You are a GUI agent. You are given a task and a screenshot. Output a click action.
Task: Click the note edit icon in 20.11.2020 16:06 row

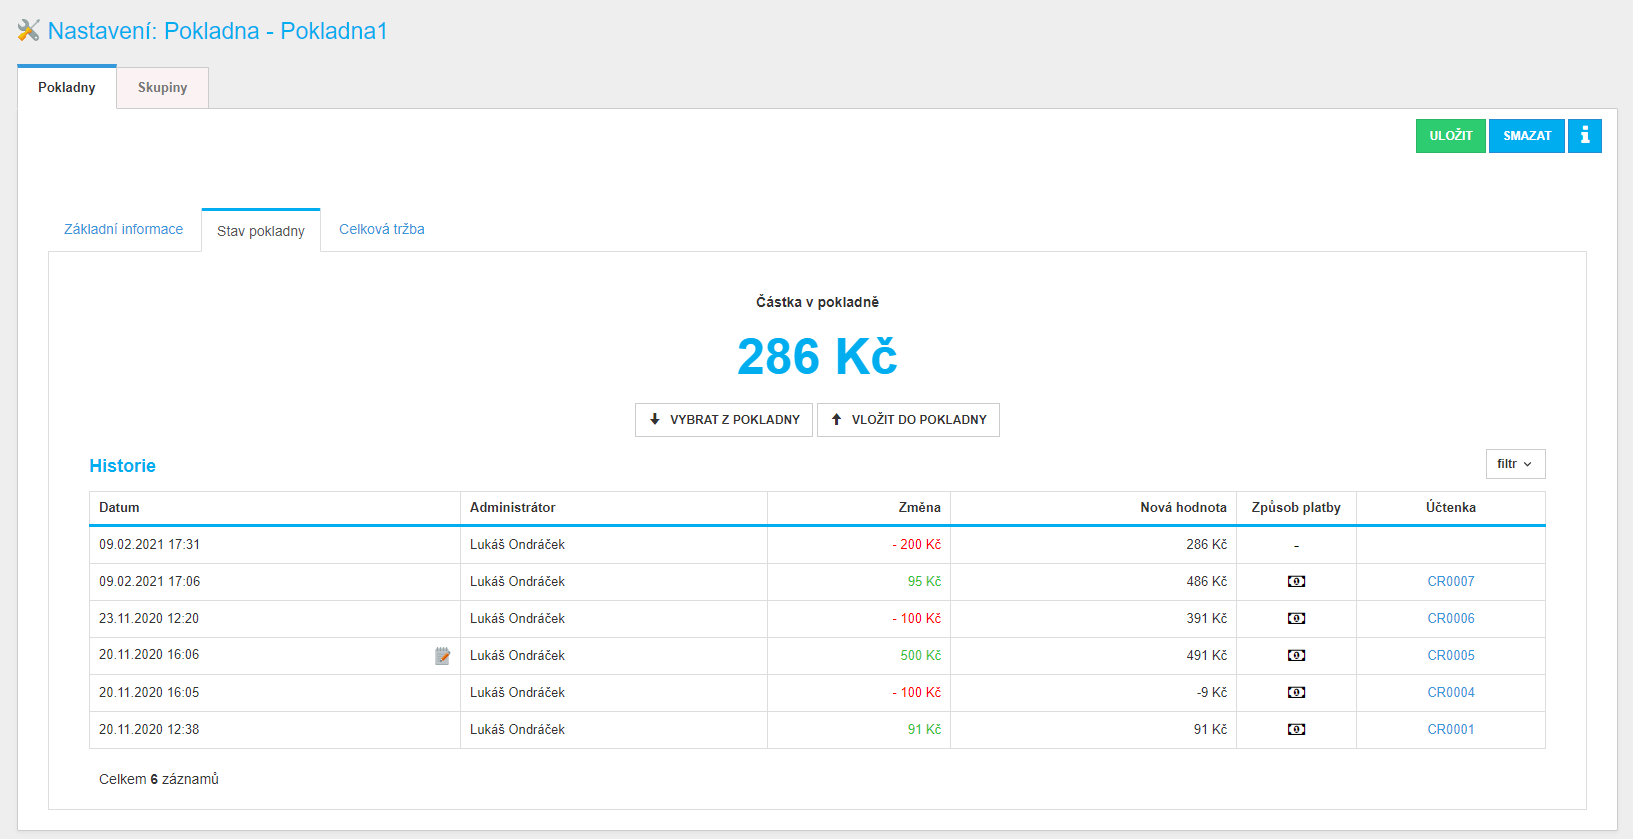coord(442,656)
